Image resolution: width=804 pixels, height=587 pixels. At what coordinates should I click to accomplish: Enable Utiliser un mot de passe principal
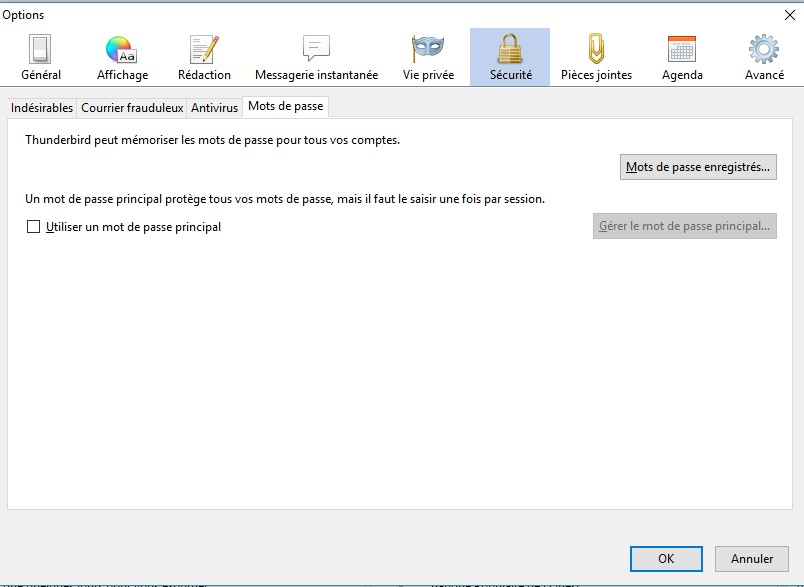pos(31,227)
